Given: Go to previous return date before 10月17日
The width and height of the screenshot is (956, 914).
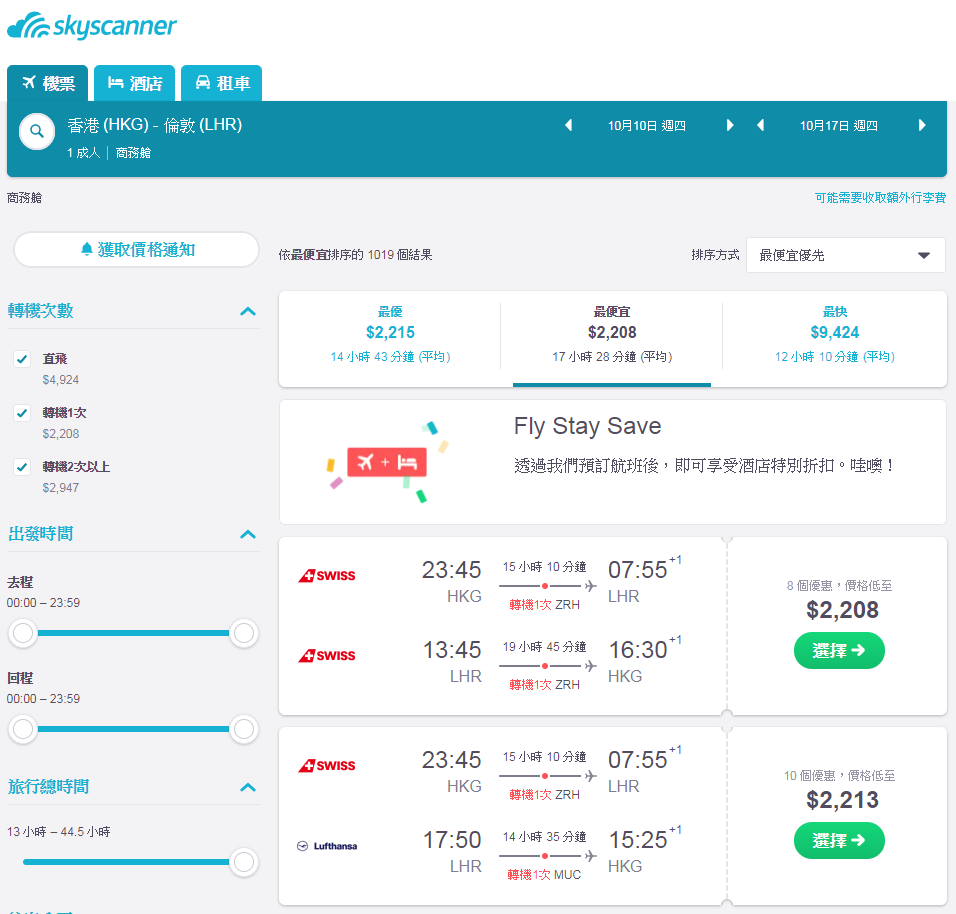Looking at the screenshot, I should pyautogui.click(x=760, y=126).
